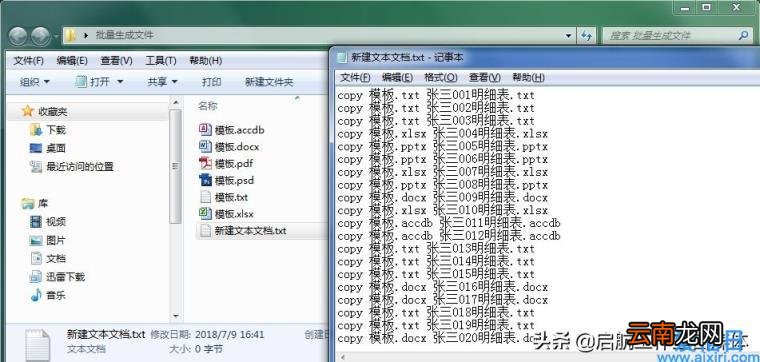Click the Notepad line containing 张三012明细表.accdb
The height and width of the screenshot is (362, 760).
[x=449, y=236]
